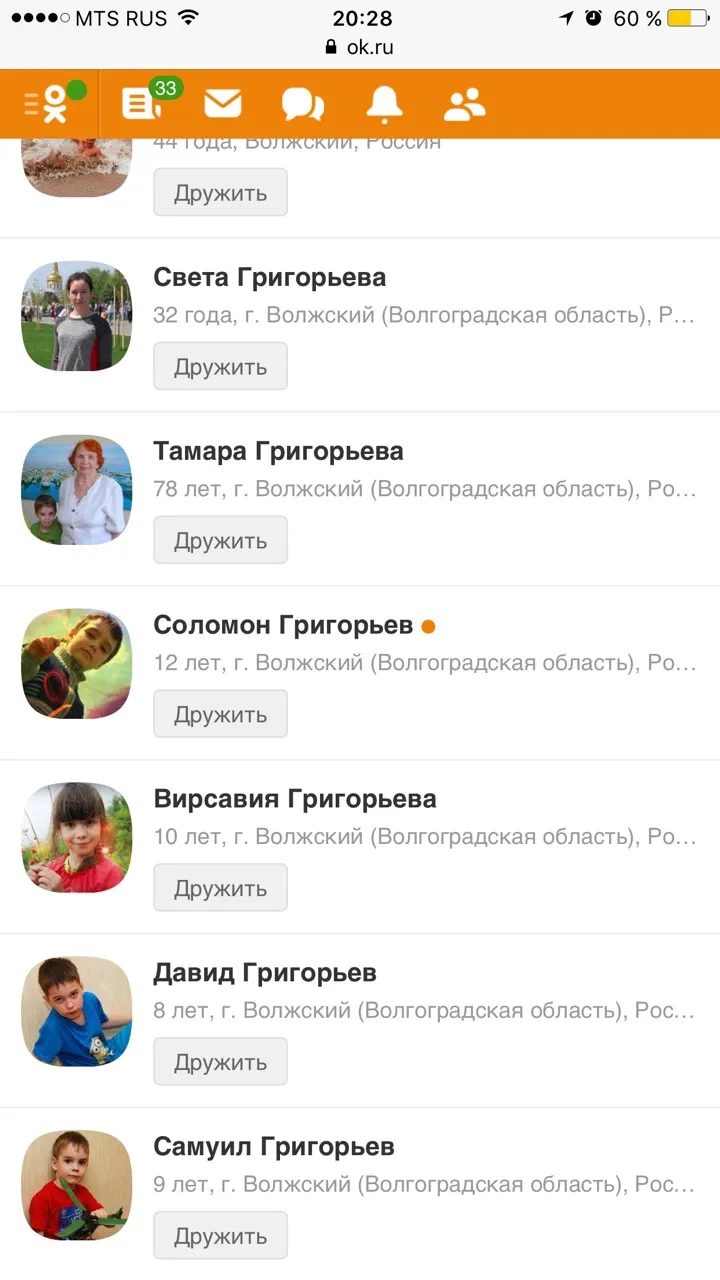Click Дружить button for Самуил Григорьев
This screenshot has height=1280, width=720.
220,1236
